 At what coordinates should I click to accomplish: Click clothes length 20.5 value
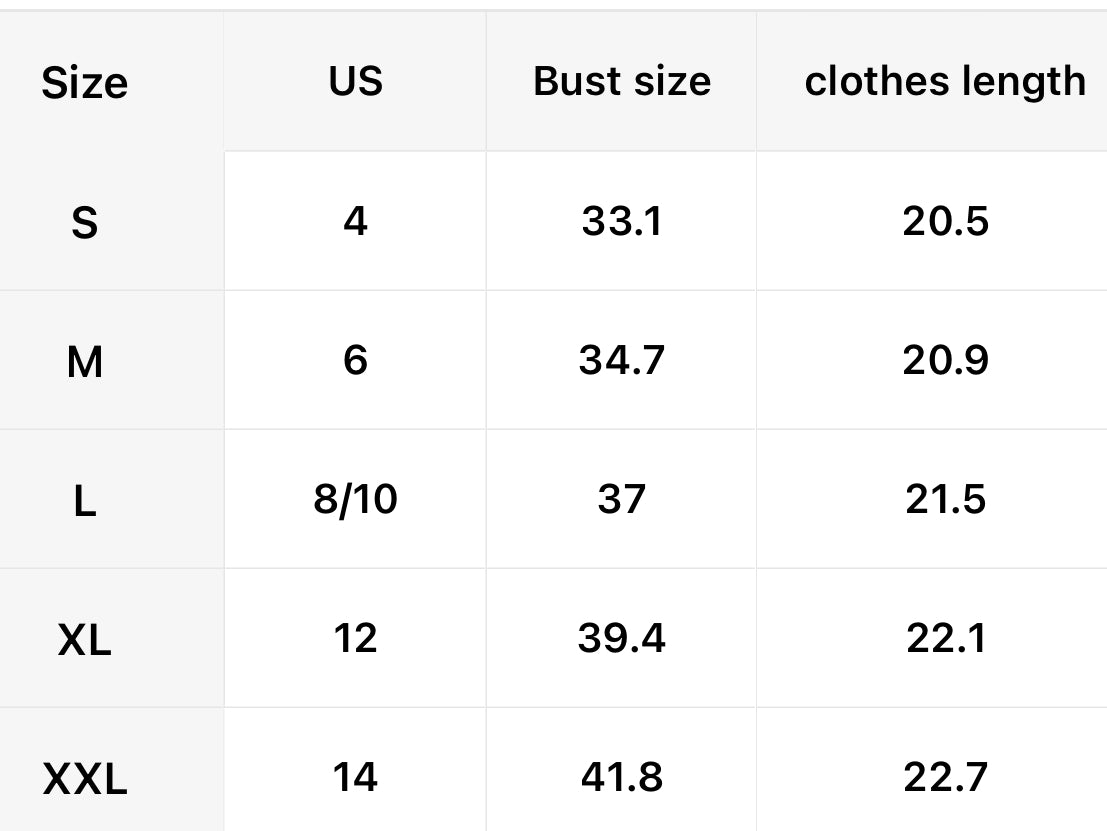click(x=945, y=220)
